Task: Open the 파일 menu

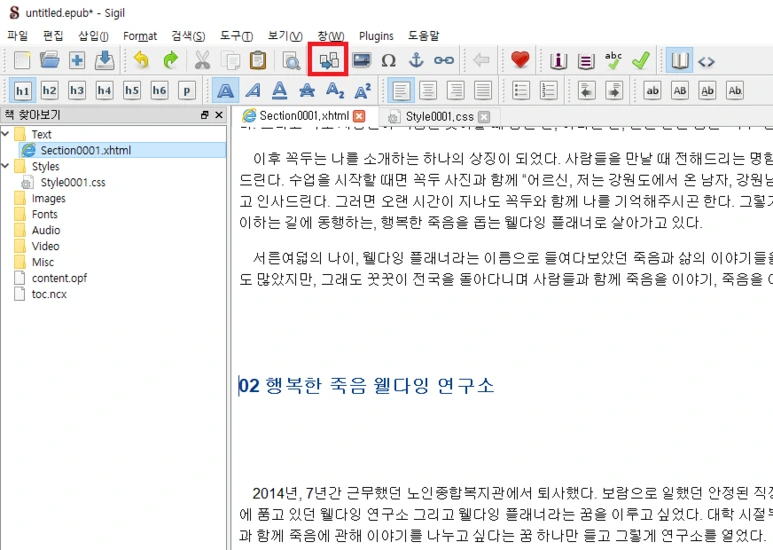Action: pos(17,35)
